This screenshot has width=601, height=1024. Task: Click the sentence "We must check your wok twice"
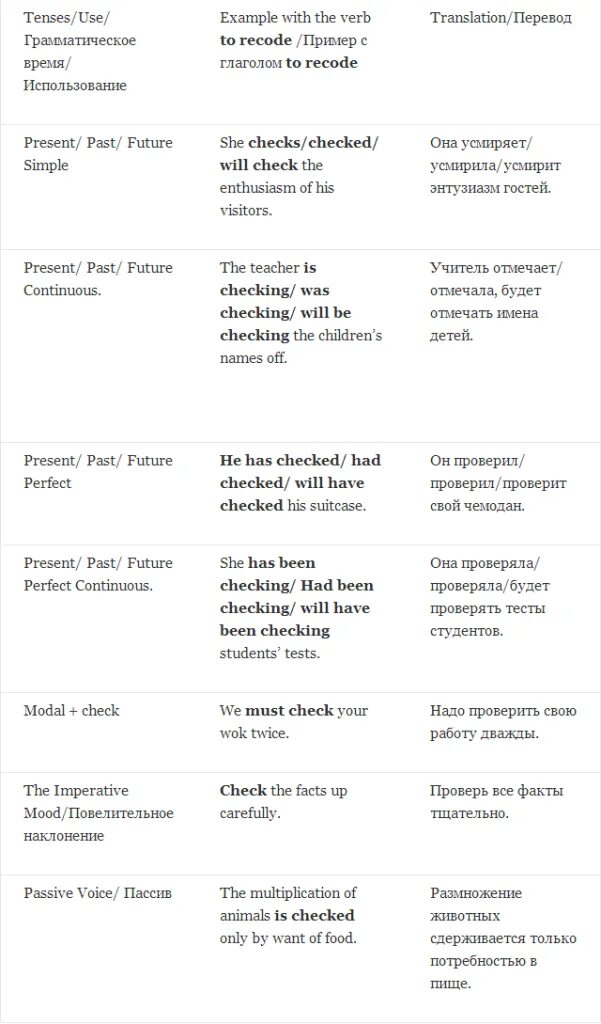294,721
